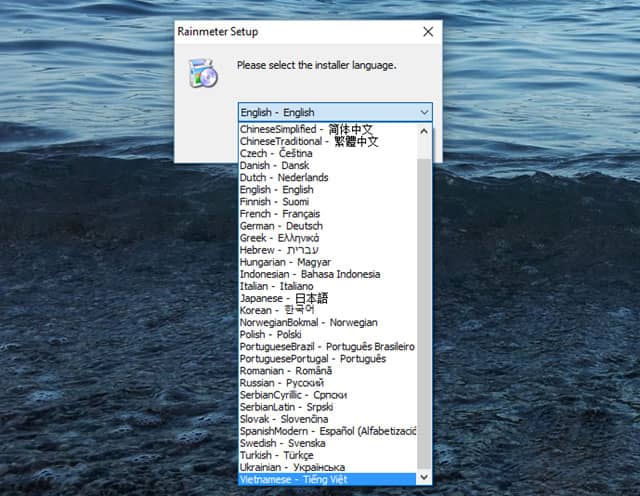Select French - Français option
Image resolution: width=640 pixels, height=496 pixels.
280,214
